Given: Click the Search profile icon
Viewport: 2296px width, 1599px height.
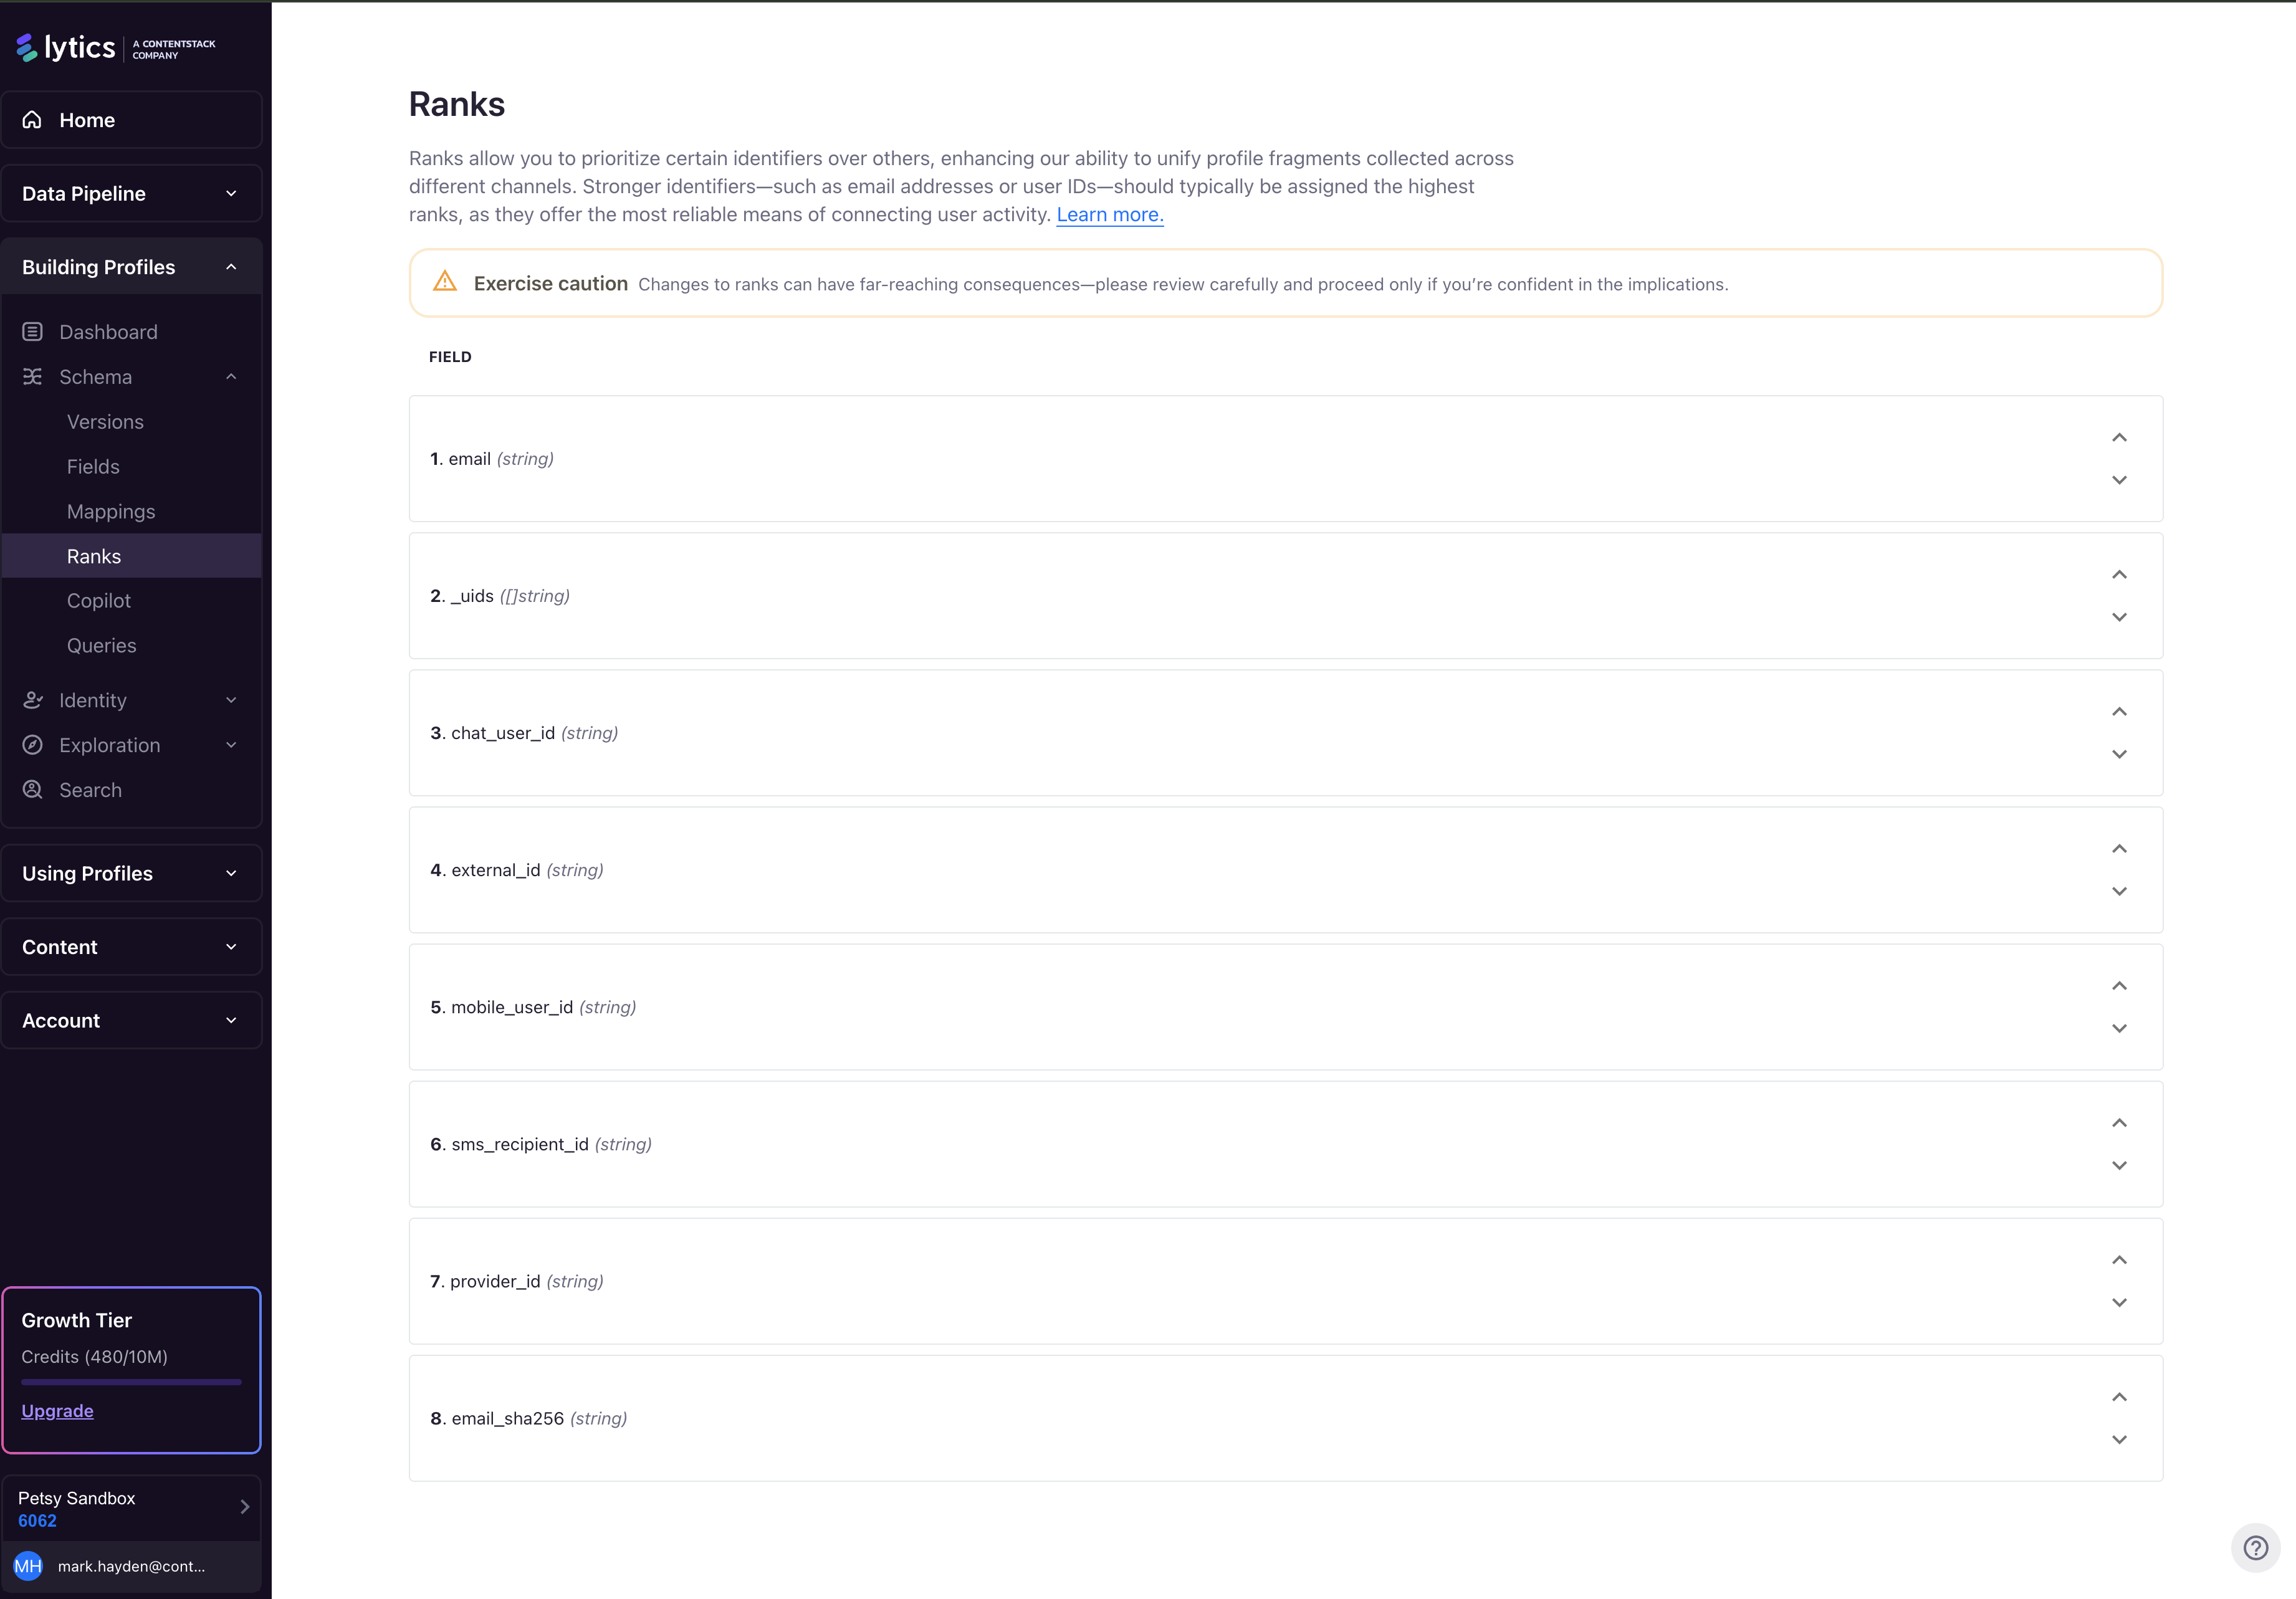Looking at the screenshot, I should pos(32,790).
